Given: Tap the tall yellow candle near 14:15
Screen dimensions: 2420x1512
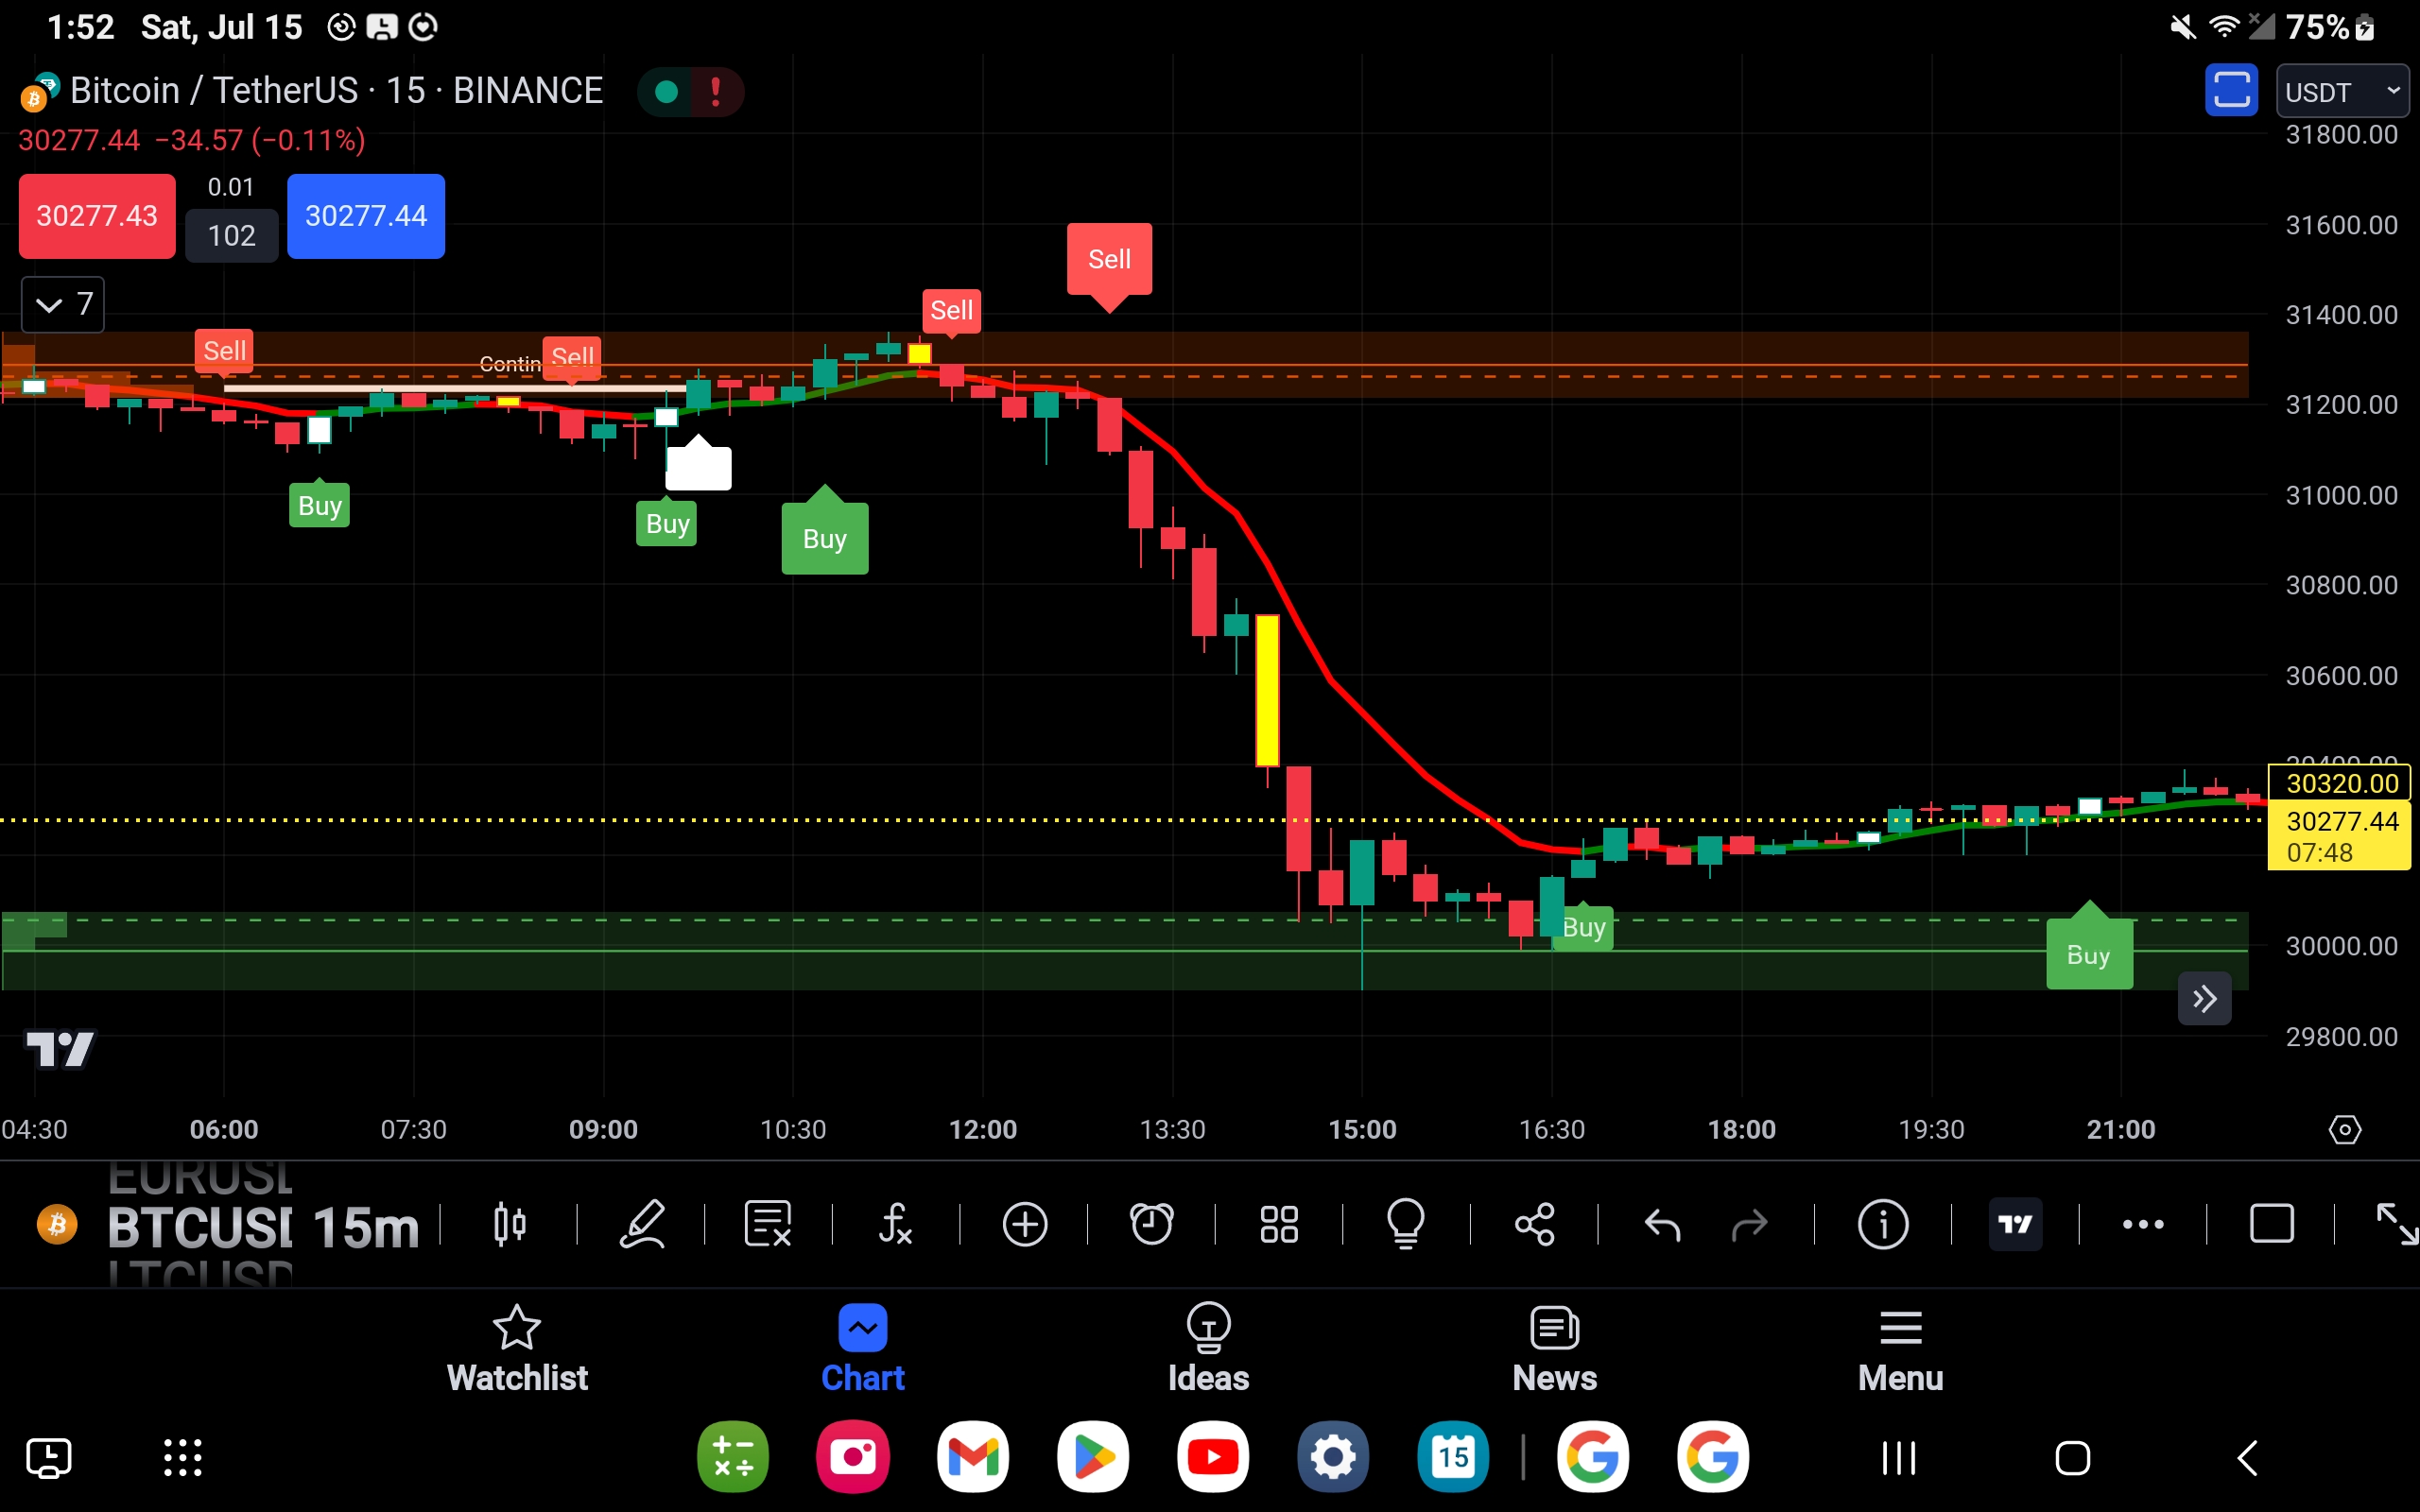Looking at the screenshot, I should (x=1267, y=690).
